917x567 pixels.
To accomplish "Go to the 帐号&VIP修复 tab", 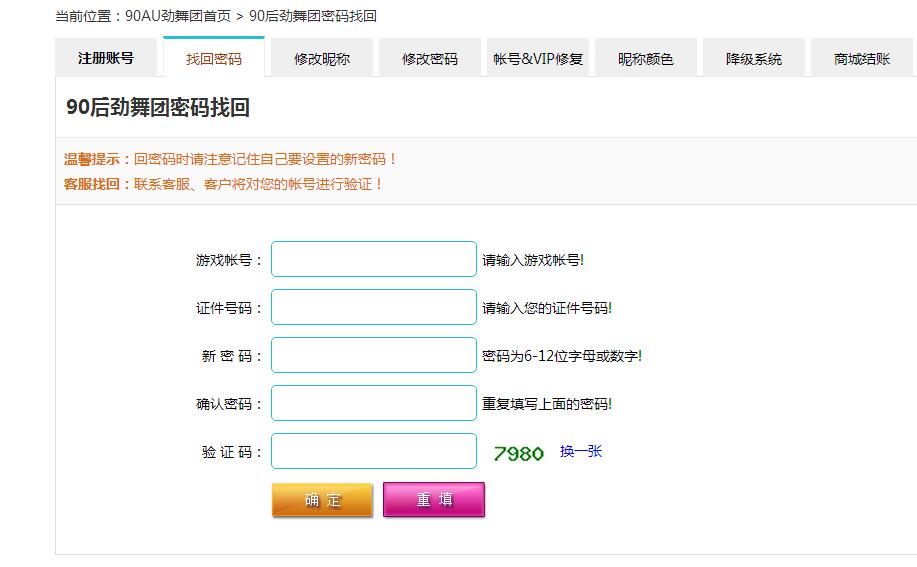I will pyautogui.click(x=538, y=58).
